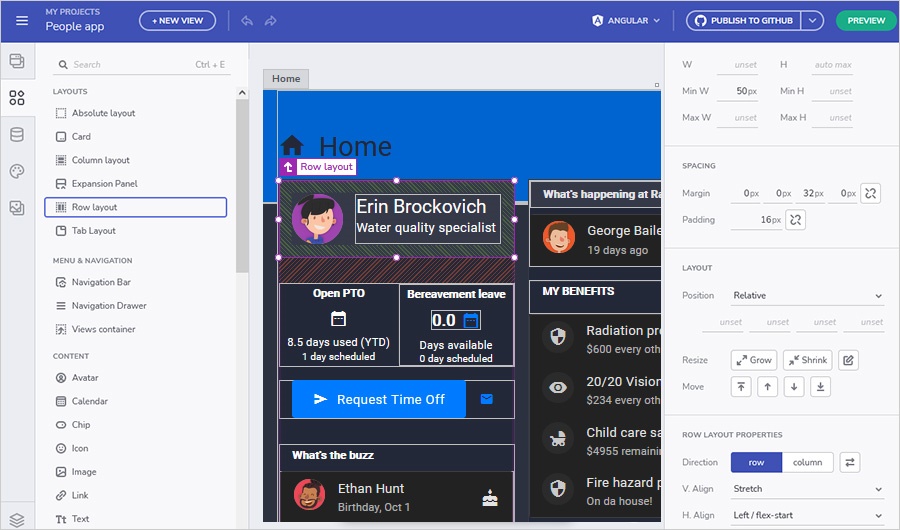Open the Layers icon at sidebar bottom

coord(17,520)
